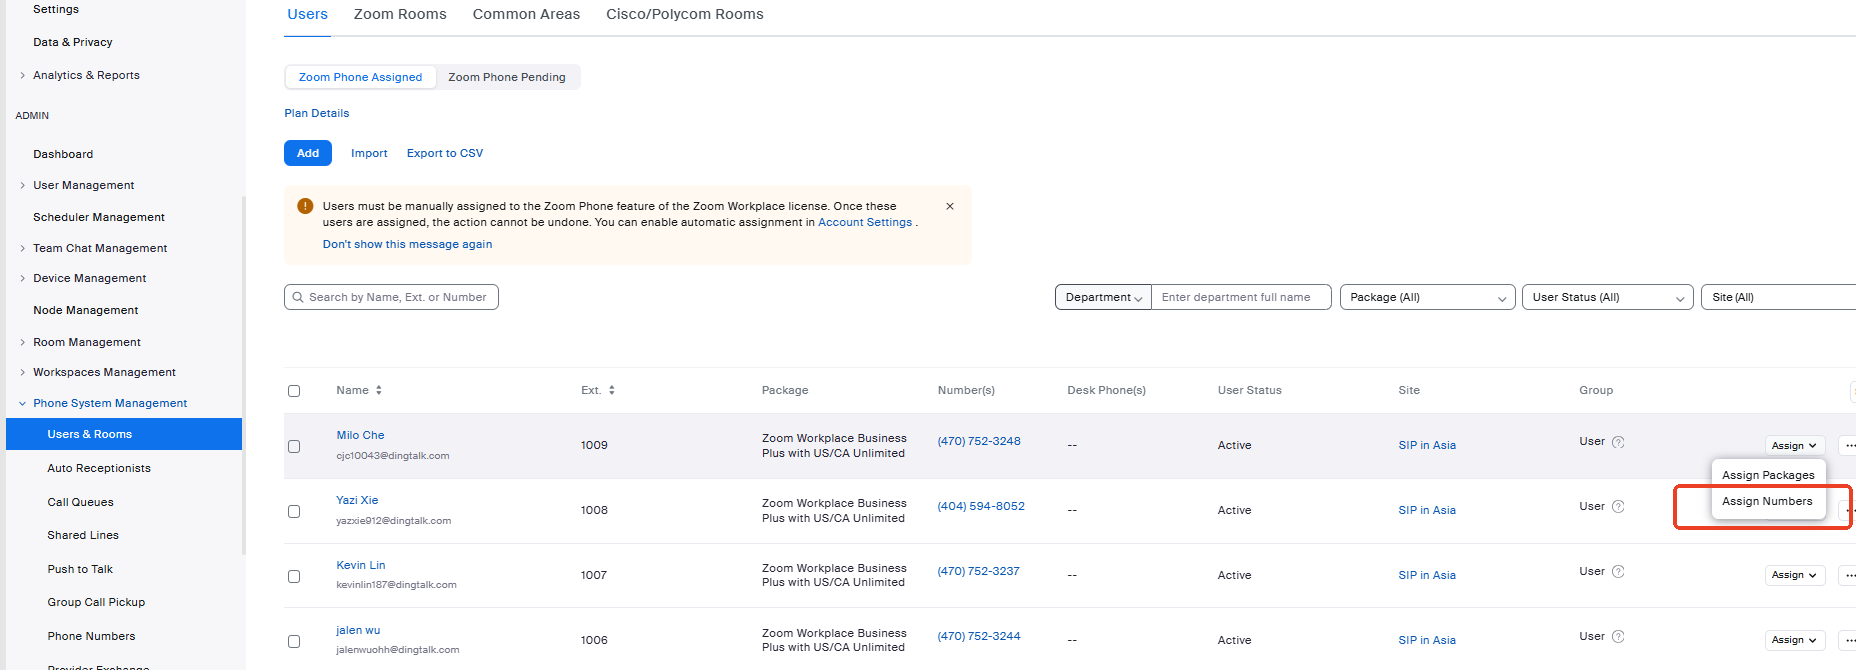Switch to the Common Areas tab
This screenshot has width=1856, height=670.
pos(526,14)
